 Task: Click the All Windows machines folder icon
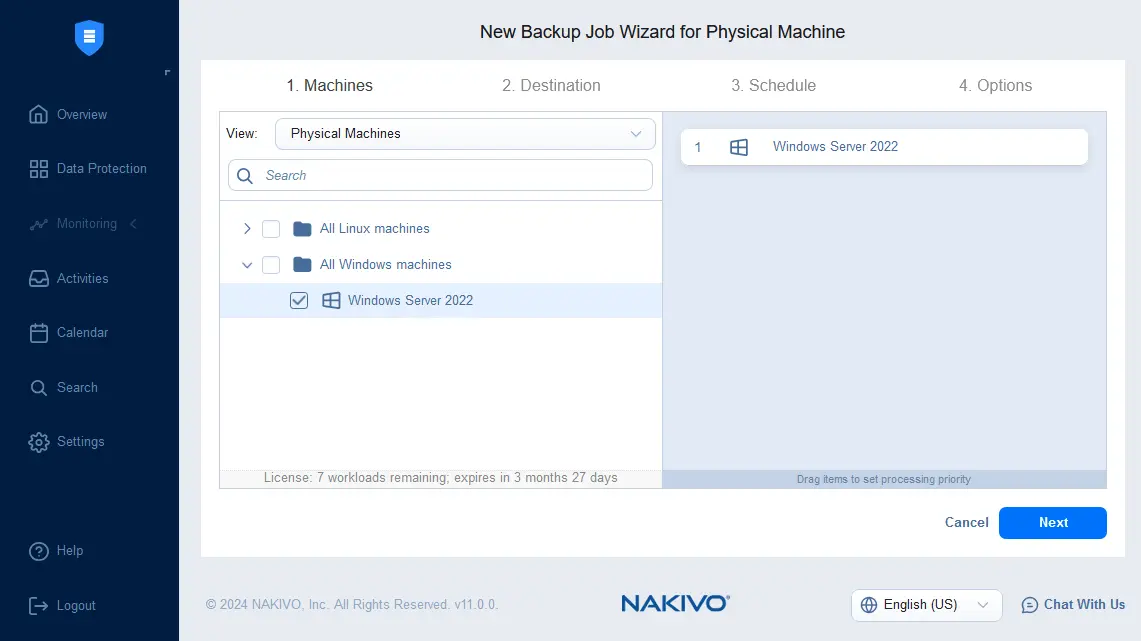pos(302,265)
